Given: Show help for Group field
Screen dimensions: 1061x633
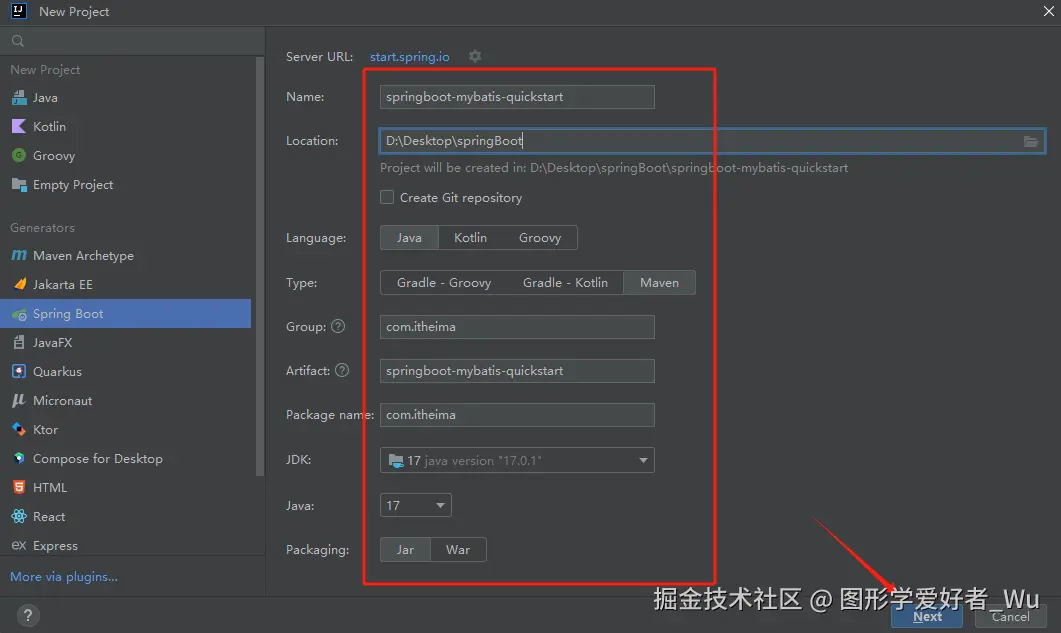Looking at the screenshot, I should coord(338,326).
